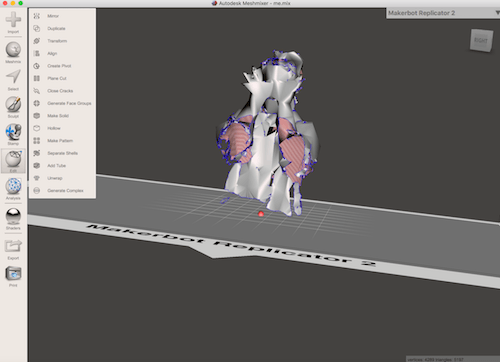Click the Print tool
Viewport: 500px width, 362px height.
(13, 276)
